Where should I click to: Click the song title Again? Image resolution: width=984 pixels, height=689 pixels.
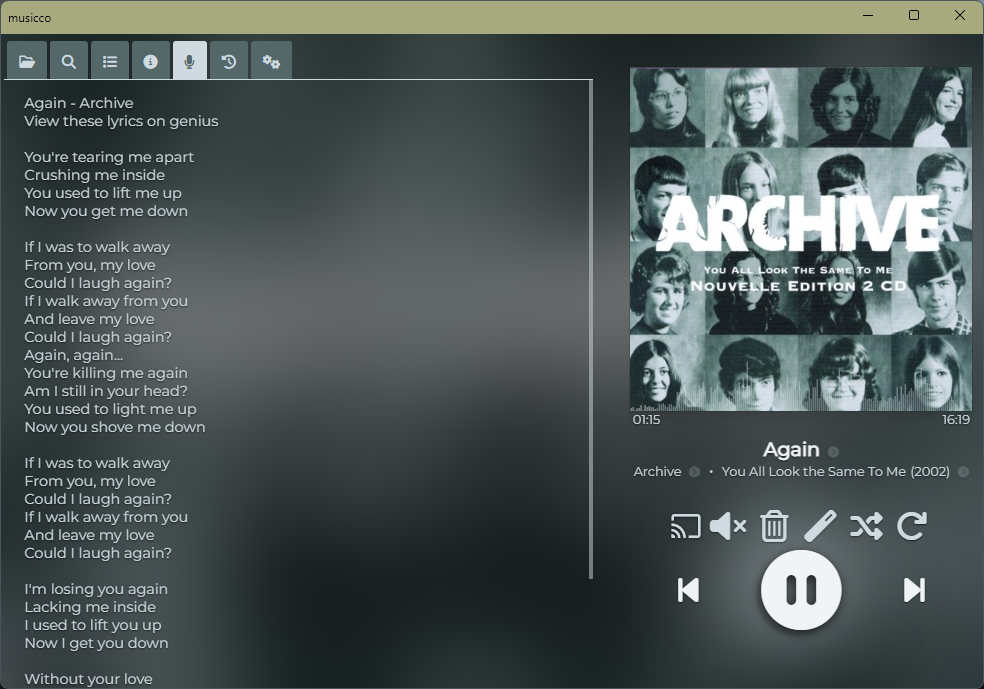(x=791, y=450)
